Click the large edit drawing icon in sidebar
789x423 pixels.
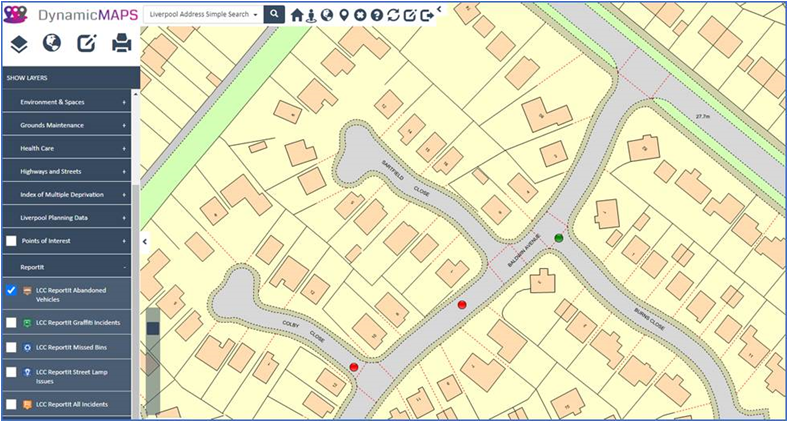[87, 43]
